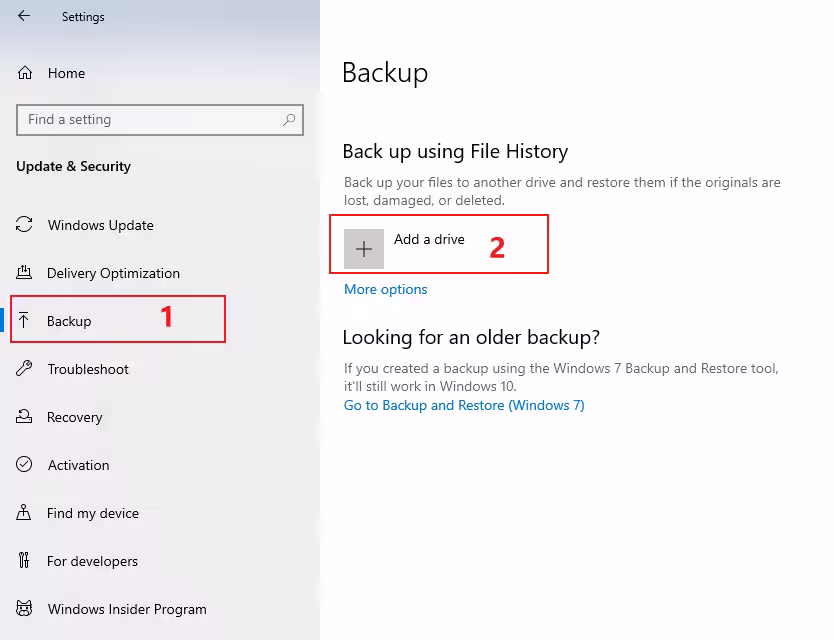Click the Find my device icon
The height and width of the screenshot is (640, 834).
[25, 513]
